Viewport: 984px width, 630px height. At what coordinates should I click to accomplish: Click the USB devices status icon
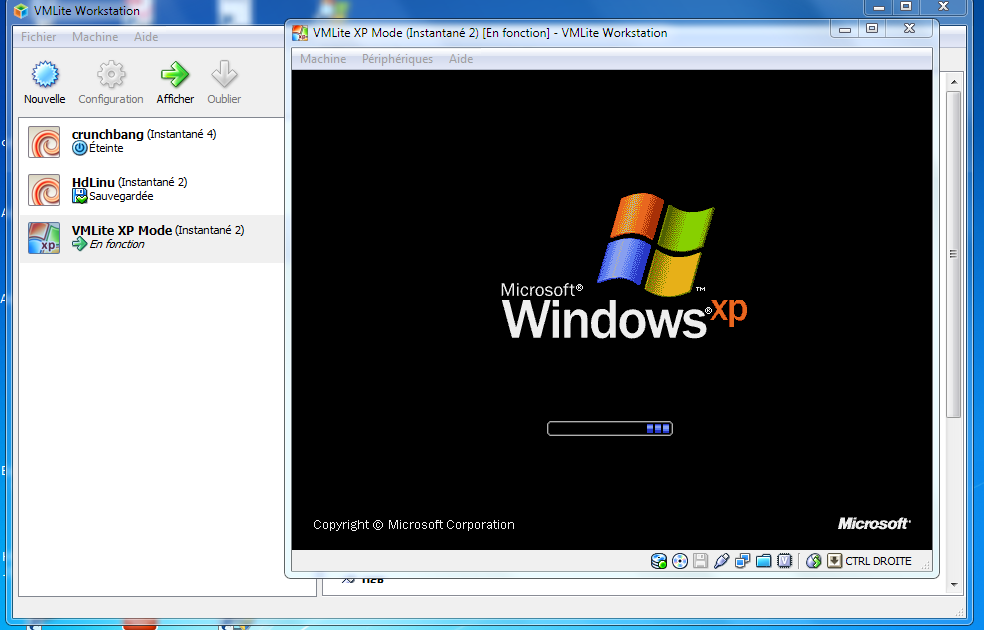pyautogui.click(x=722, y=561)
